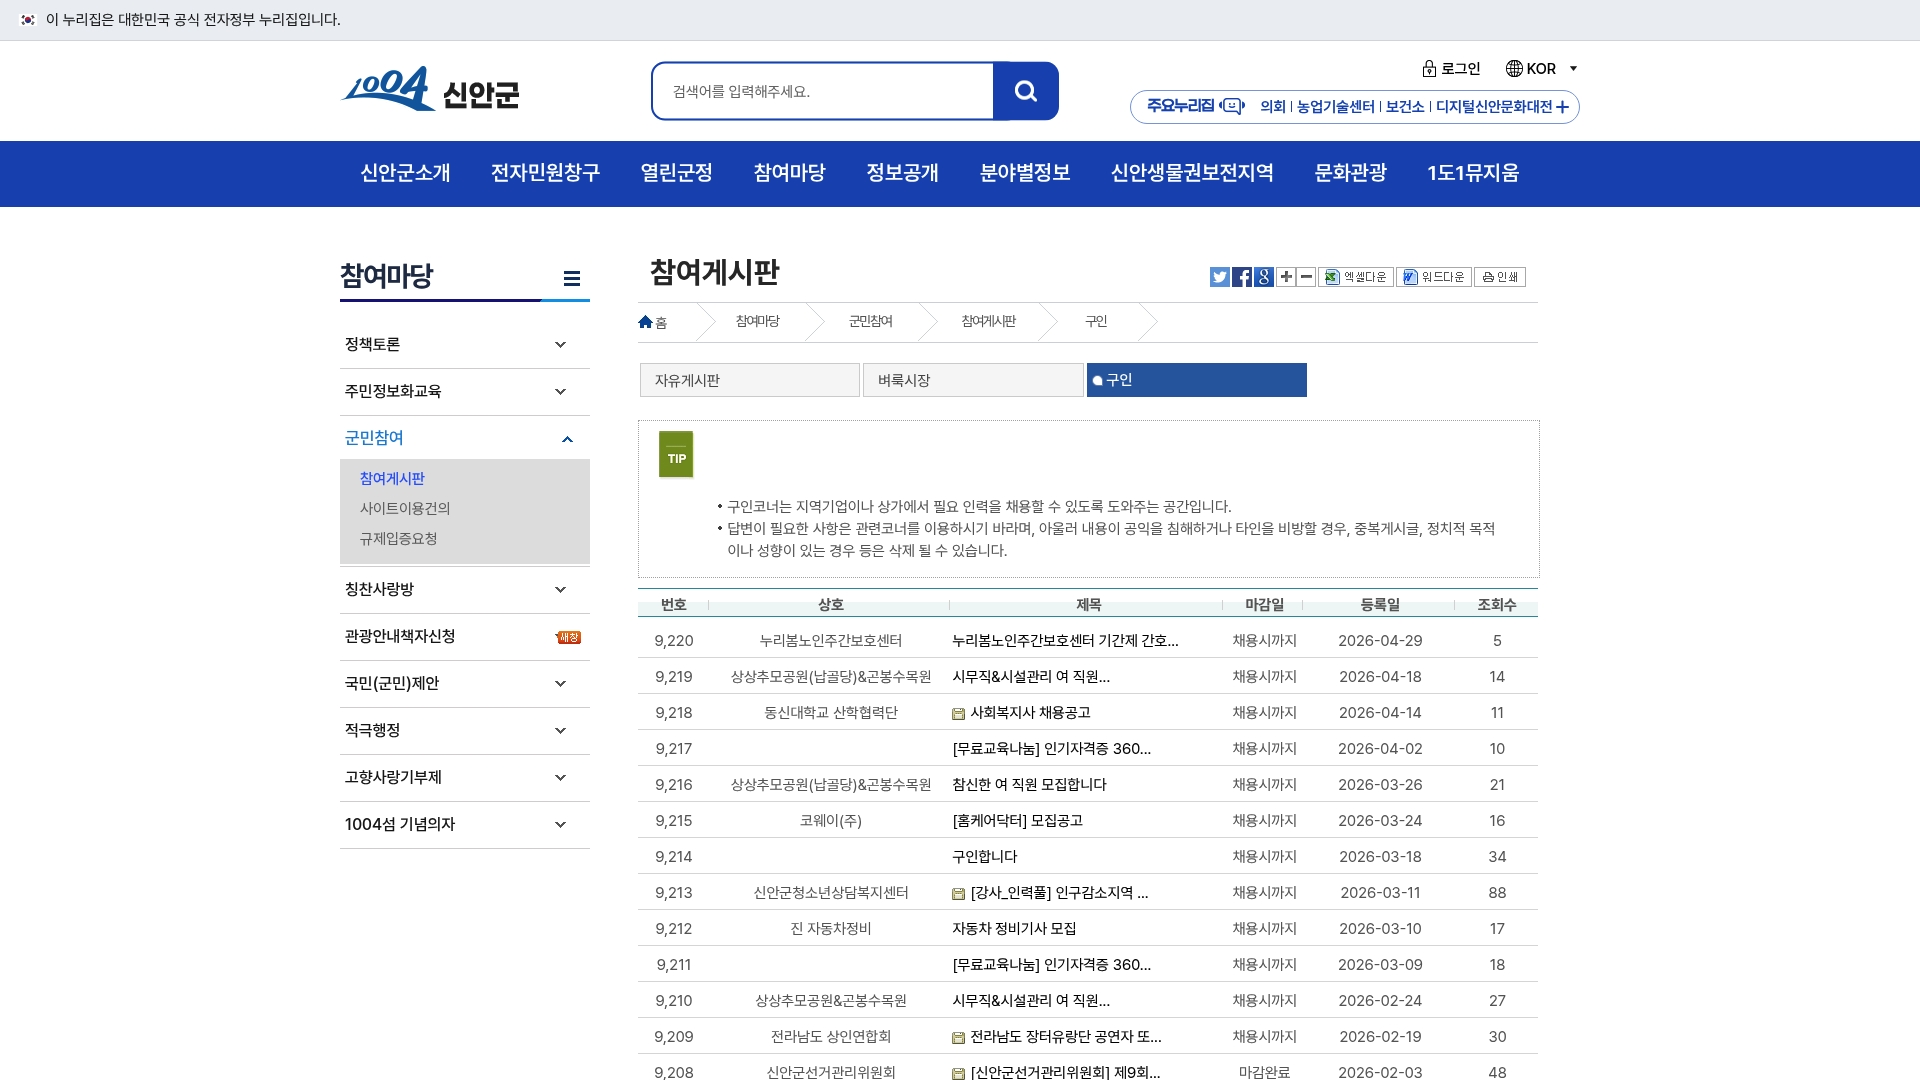1920x1080 pixels.
Task: Share page on Facebook icon
Action: click(x=1241, y=277)
